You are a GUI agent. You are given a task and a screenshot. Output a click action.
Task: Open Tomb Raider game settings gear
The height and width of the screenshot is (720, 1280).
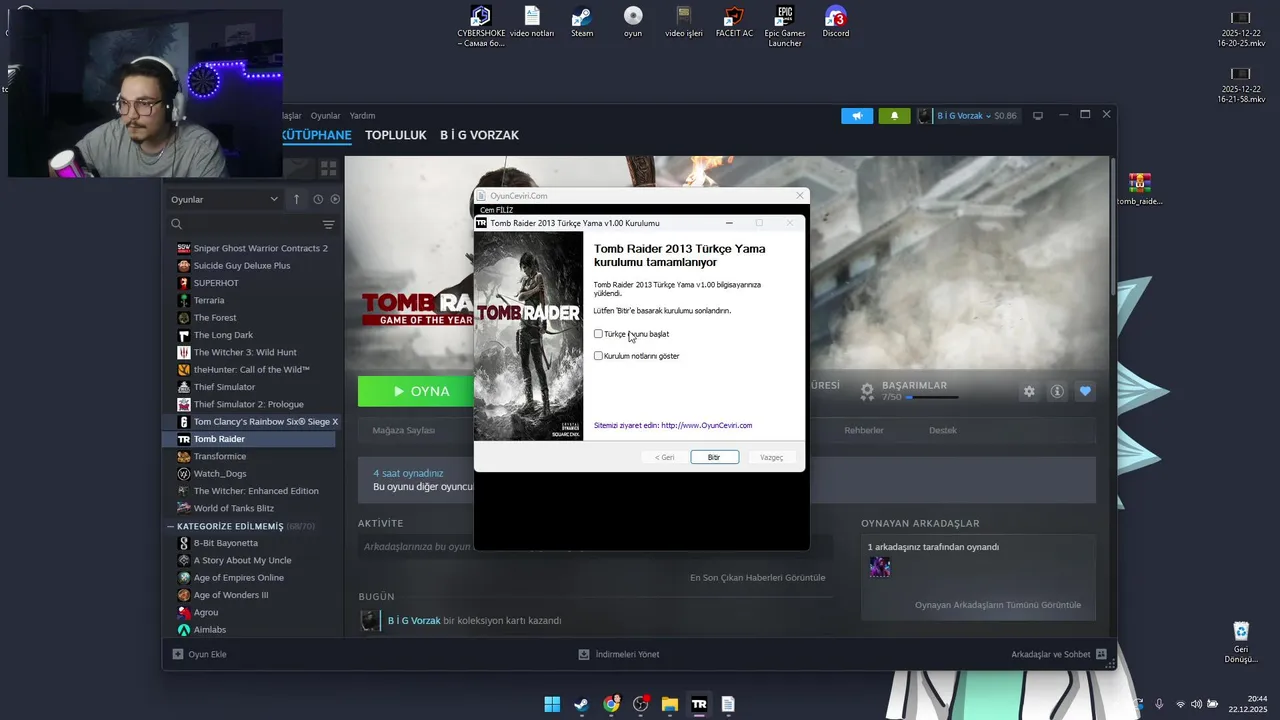coord(1029,392)
